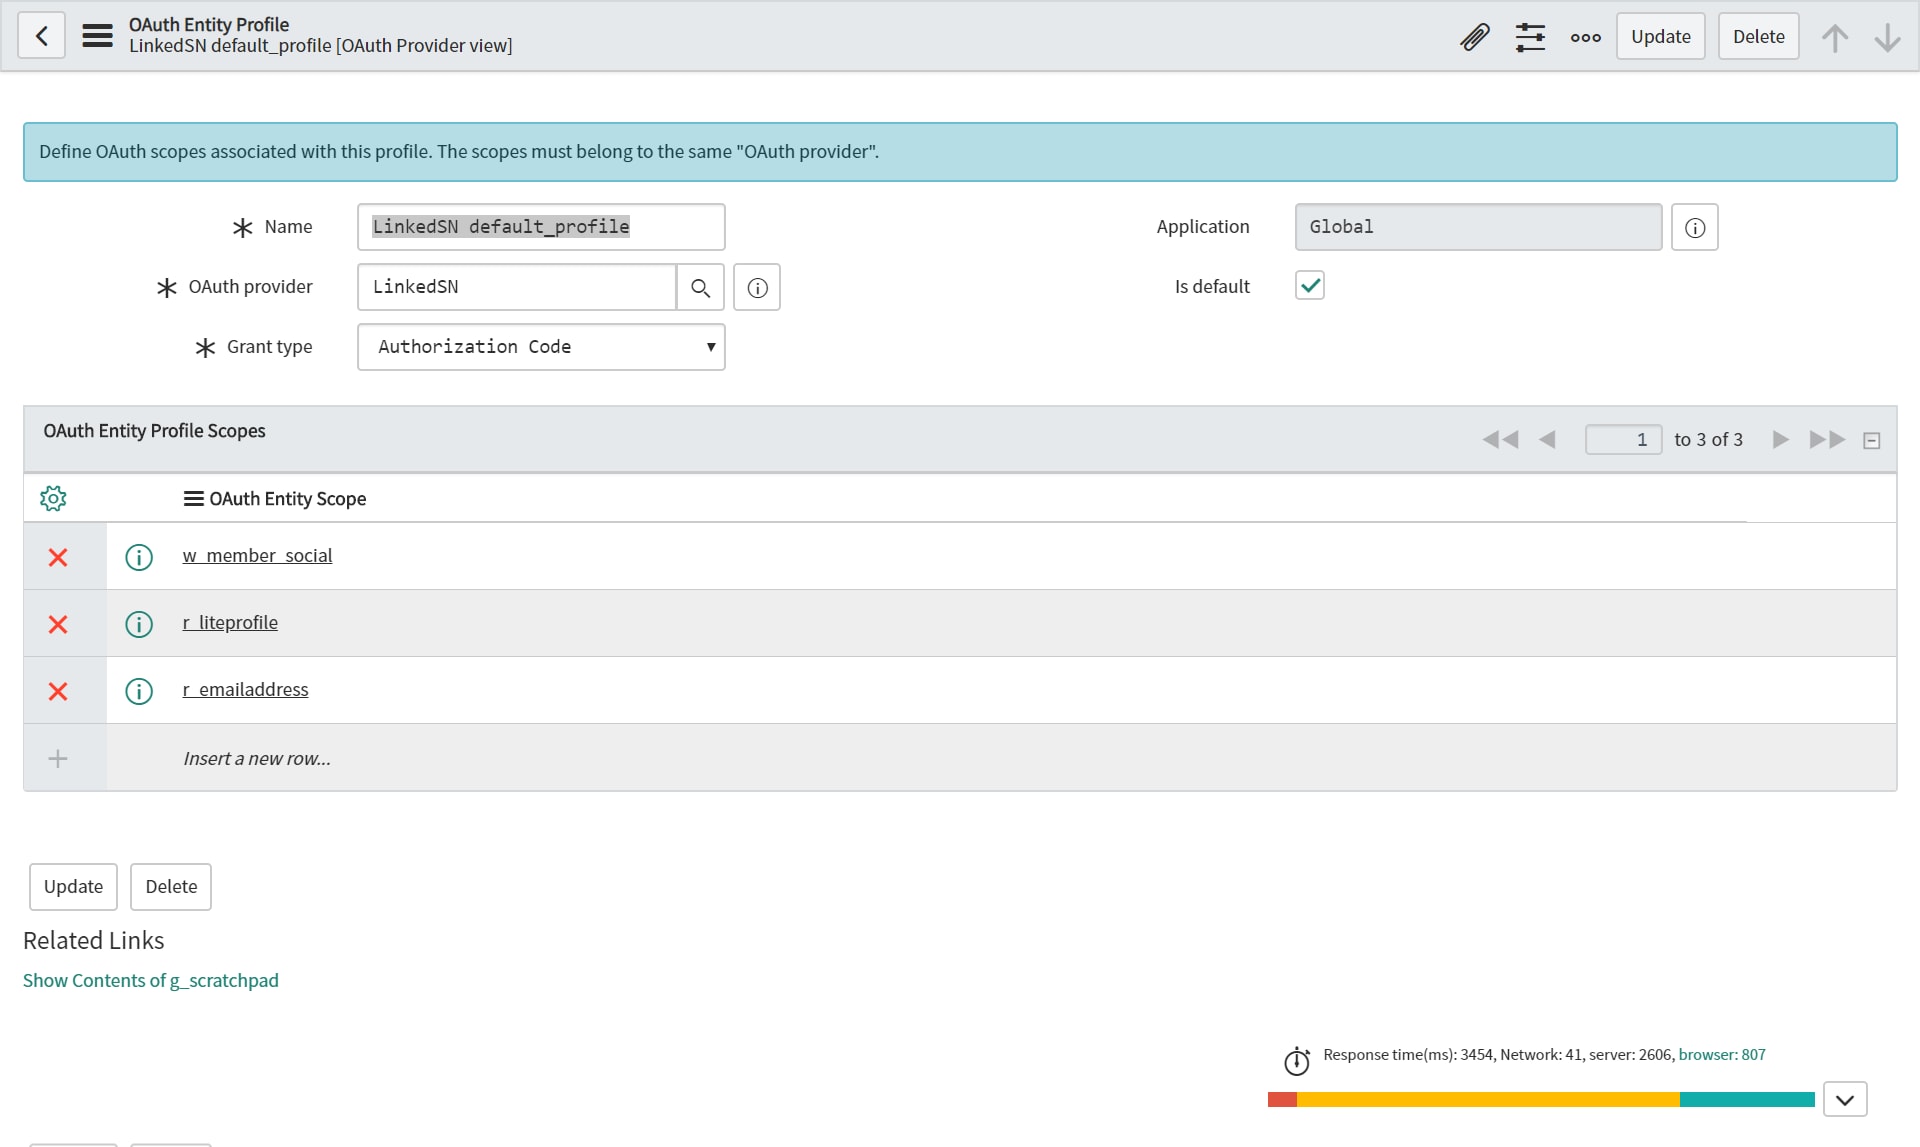Open the Grant type dropdown

pos(541,347)
